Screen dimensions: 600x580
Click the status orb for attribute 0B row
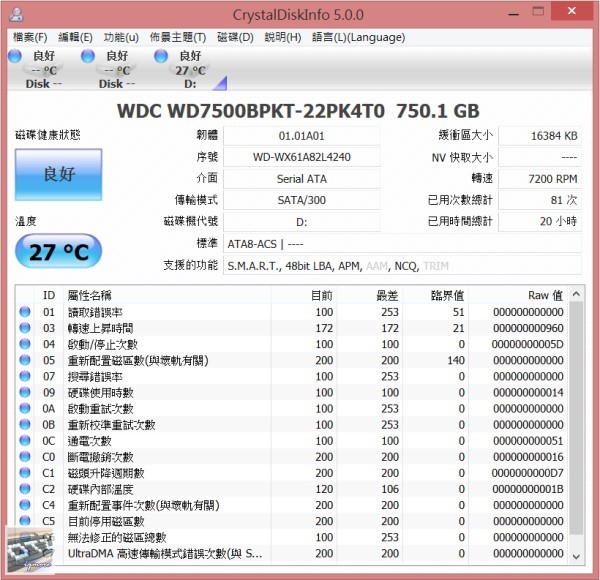[x=25, y=424]
